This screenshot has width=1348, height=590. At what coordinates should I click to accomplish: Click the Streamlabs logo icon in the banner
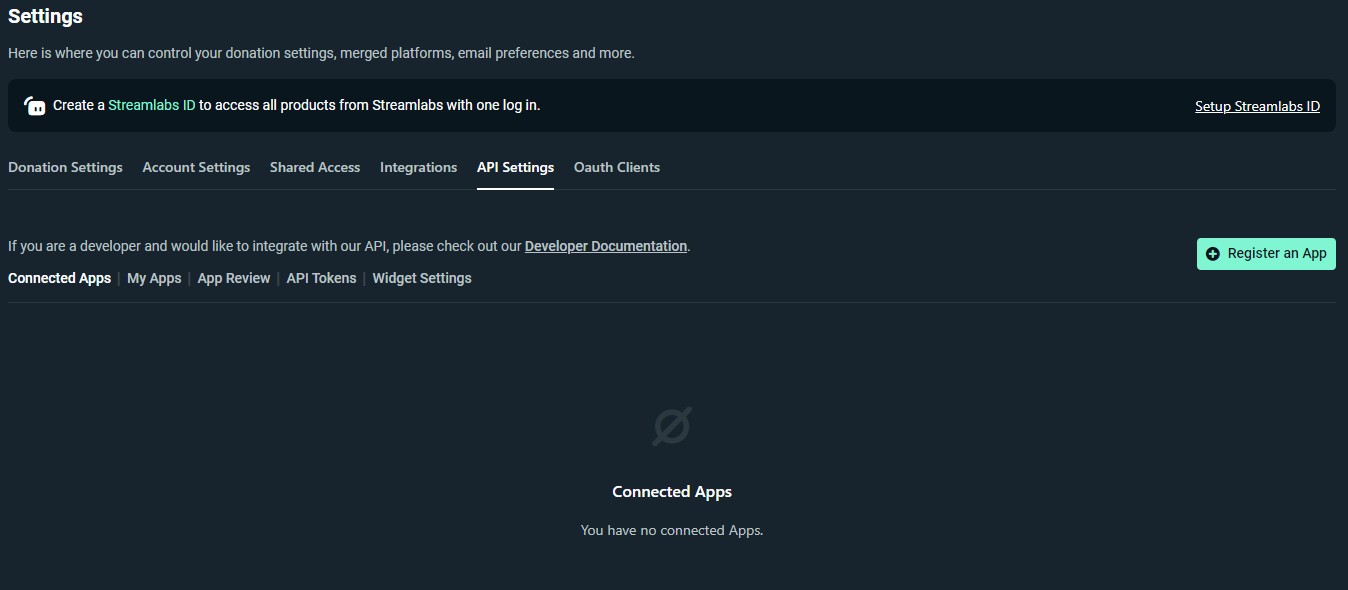click(x=35, y=106)
